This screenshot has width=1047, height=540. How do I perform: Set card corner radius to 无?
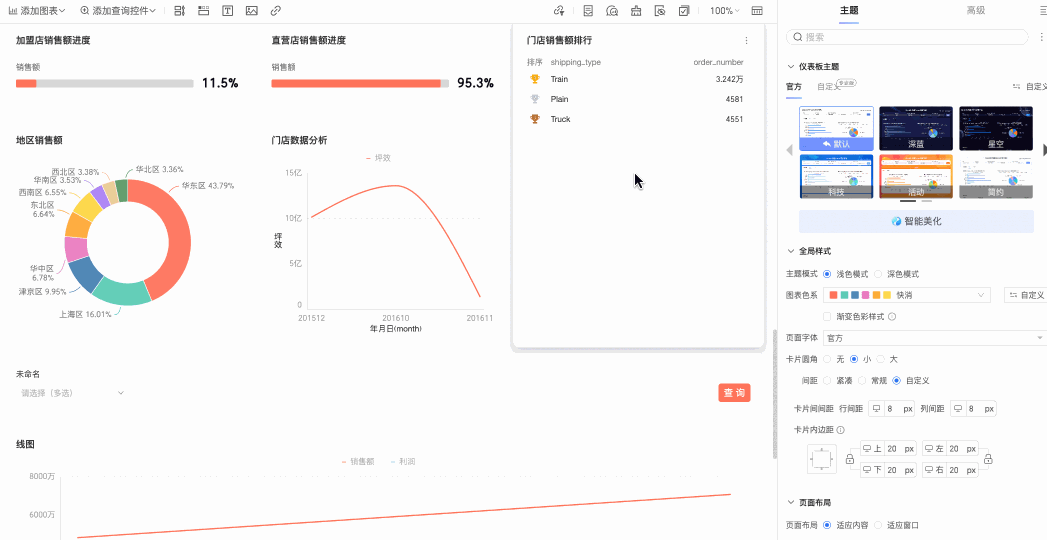pyautogui.click(x=827, y=360)
